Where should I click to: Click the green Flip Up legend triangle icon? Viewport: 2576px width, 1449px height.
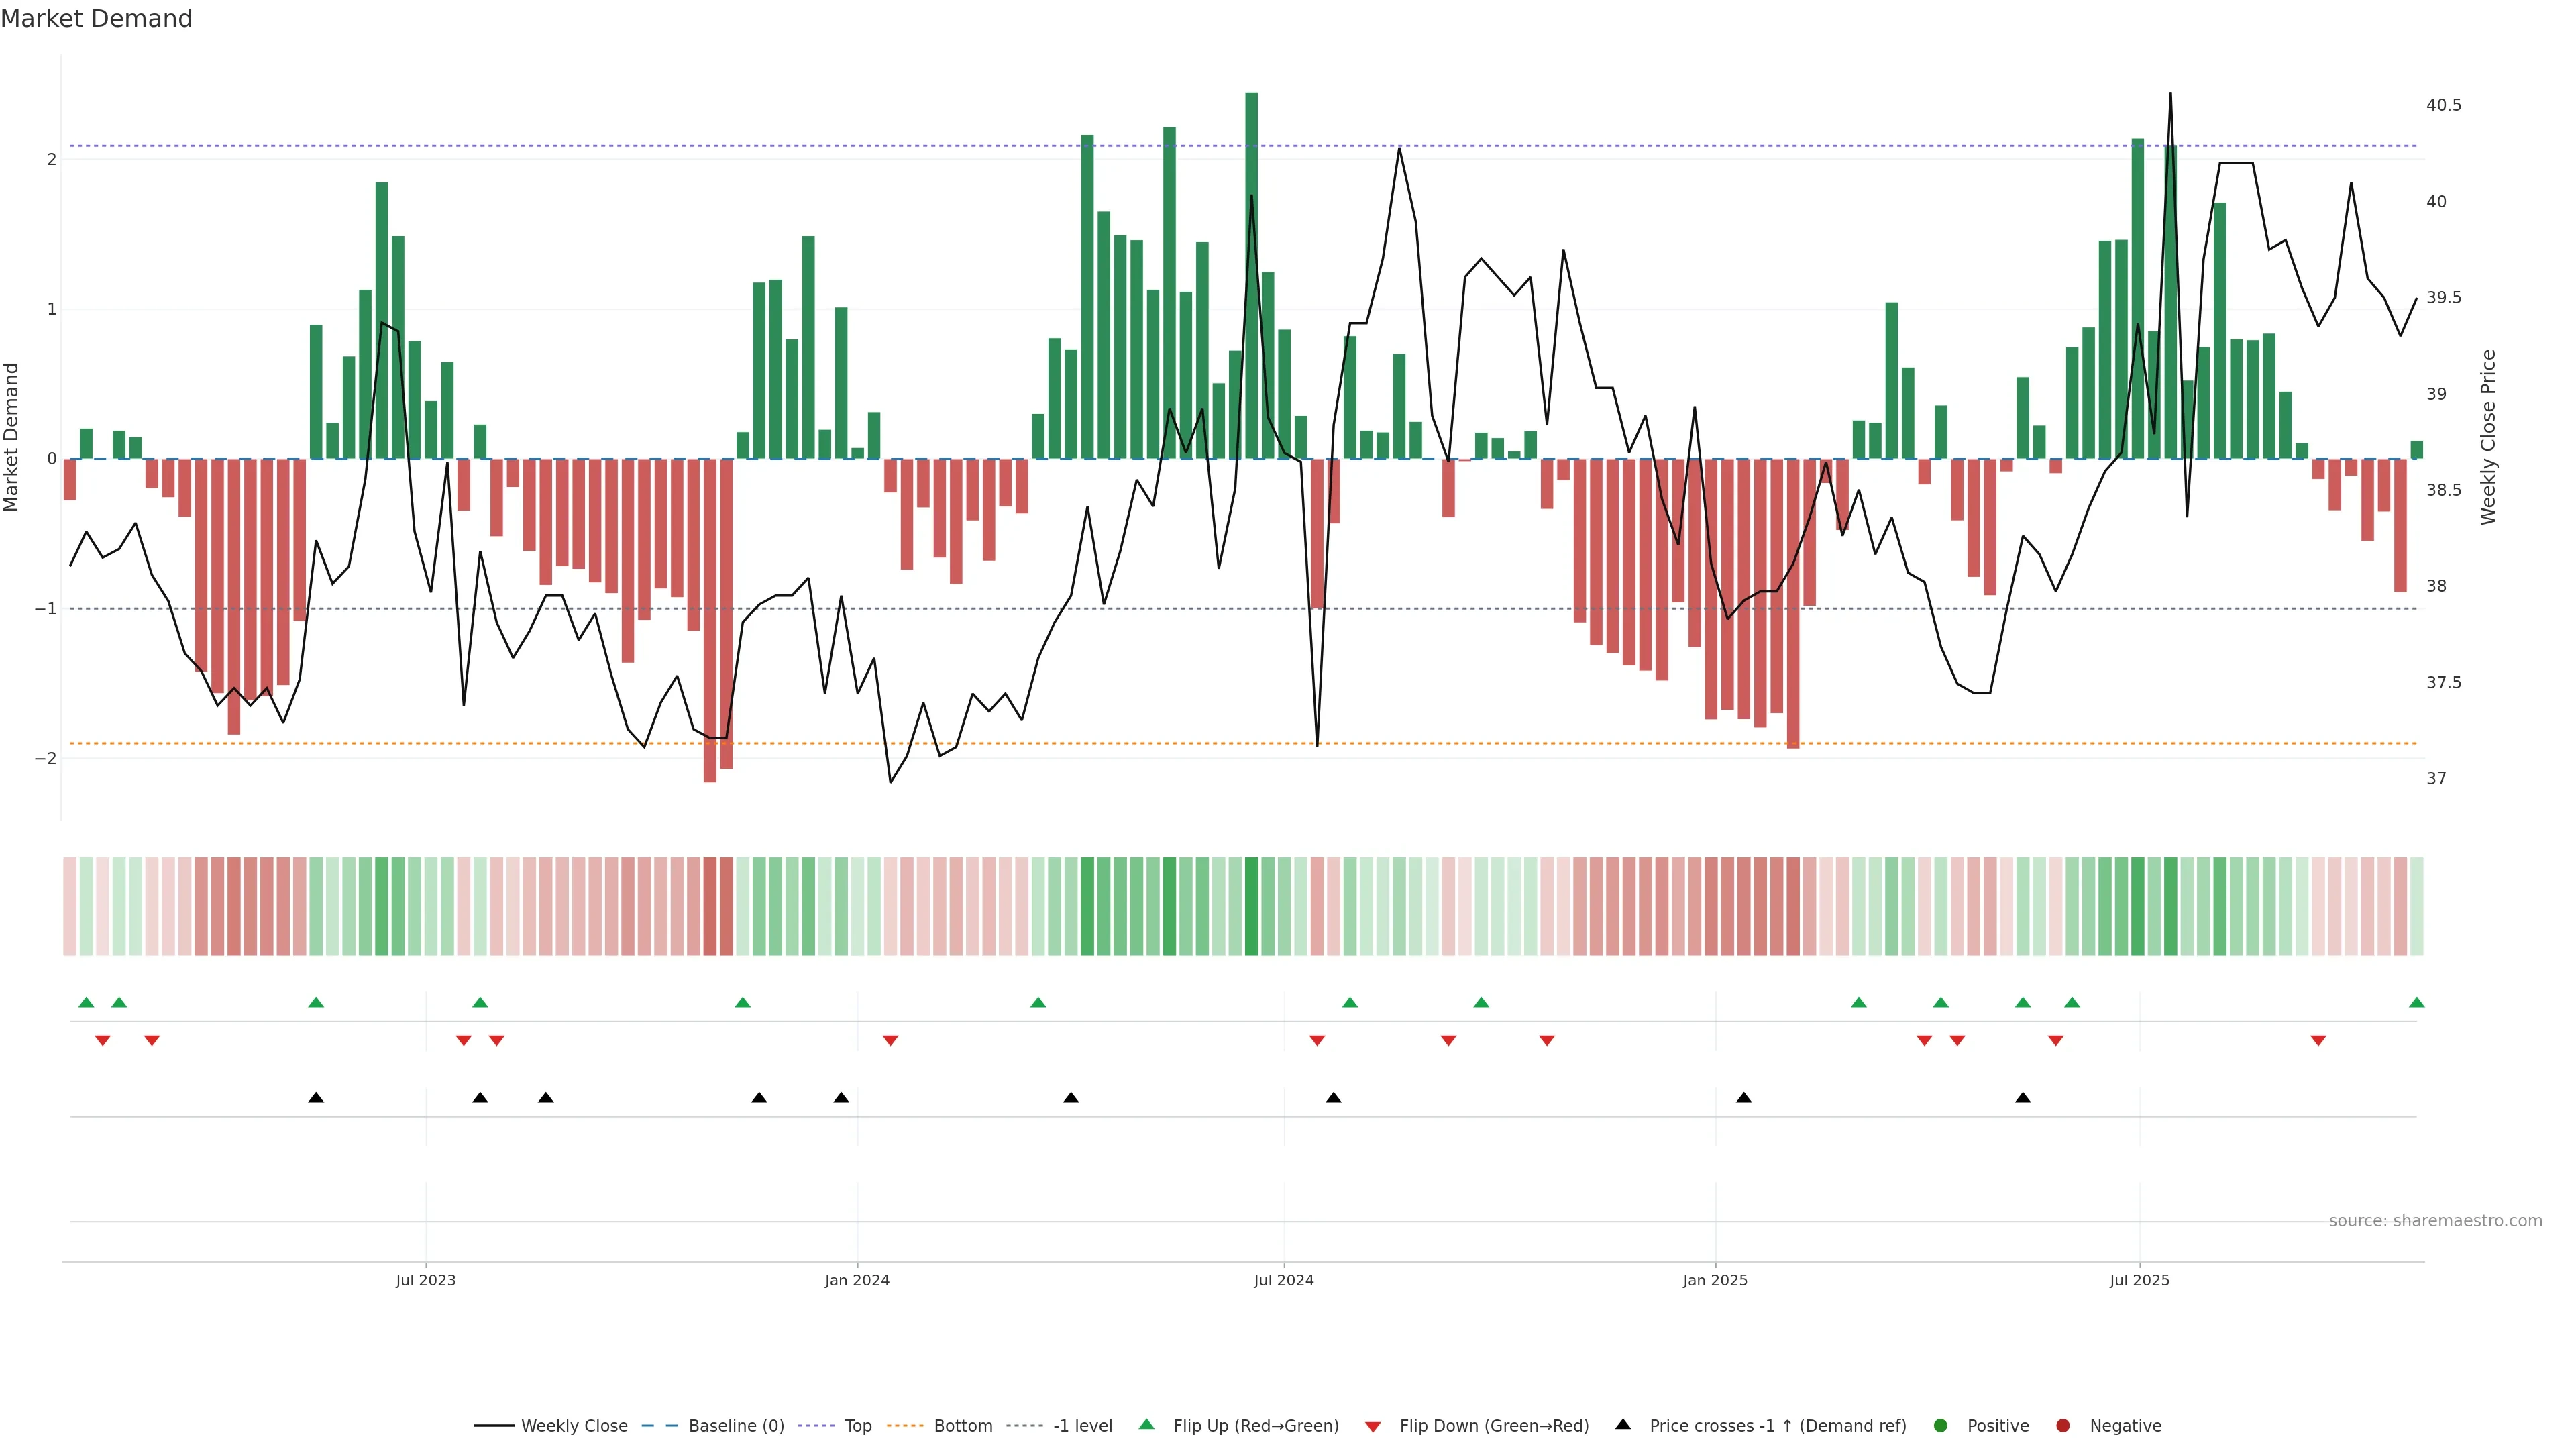tap(1147, 1424)
